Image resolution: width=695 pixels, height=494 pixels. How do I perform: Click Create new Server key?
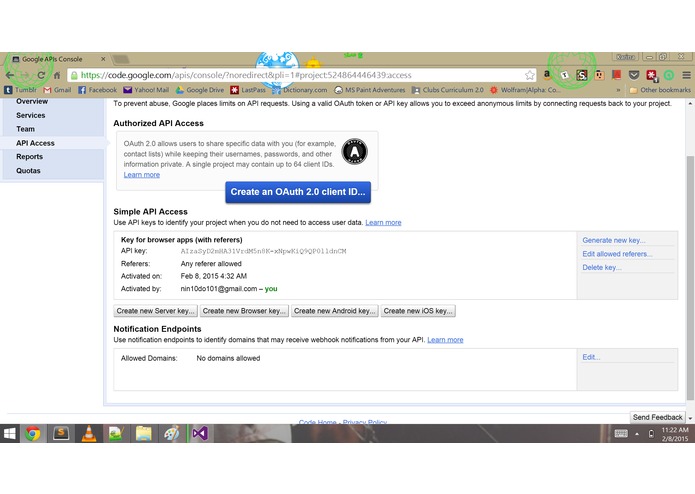click(x=156, y=311)
